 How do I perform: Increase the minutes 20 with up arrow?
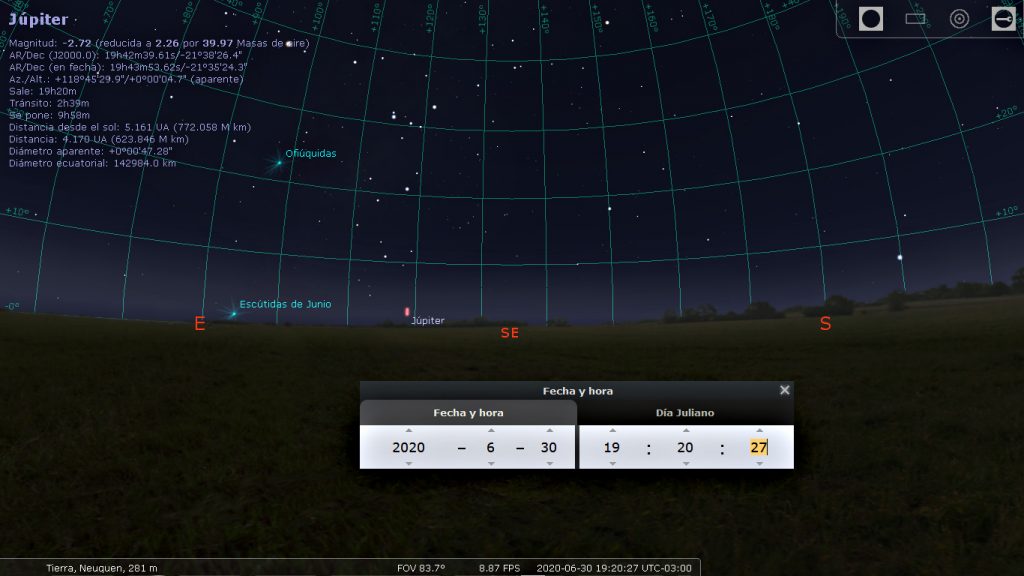(686, 430)
